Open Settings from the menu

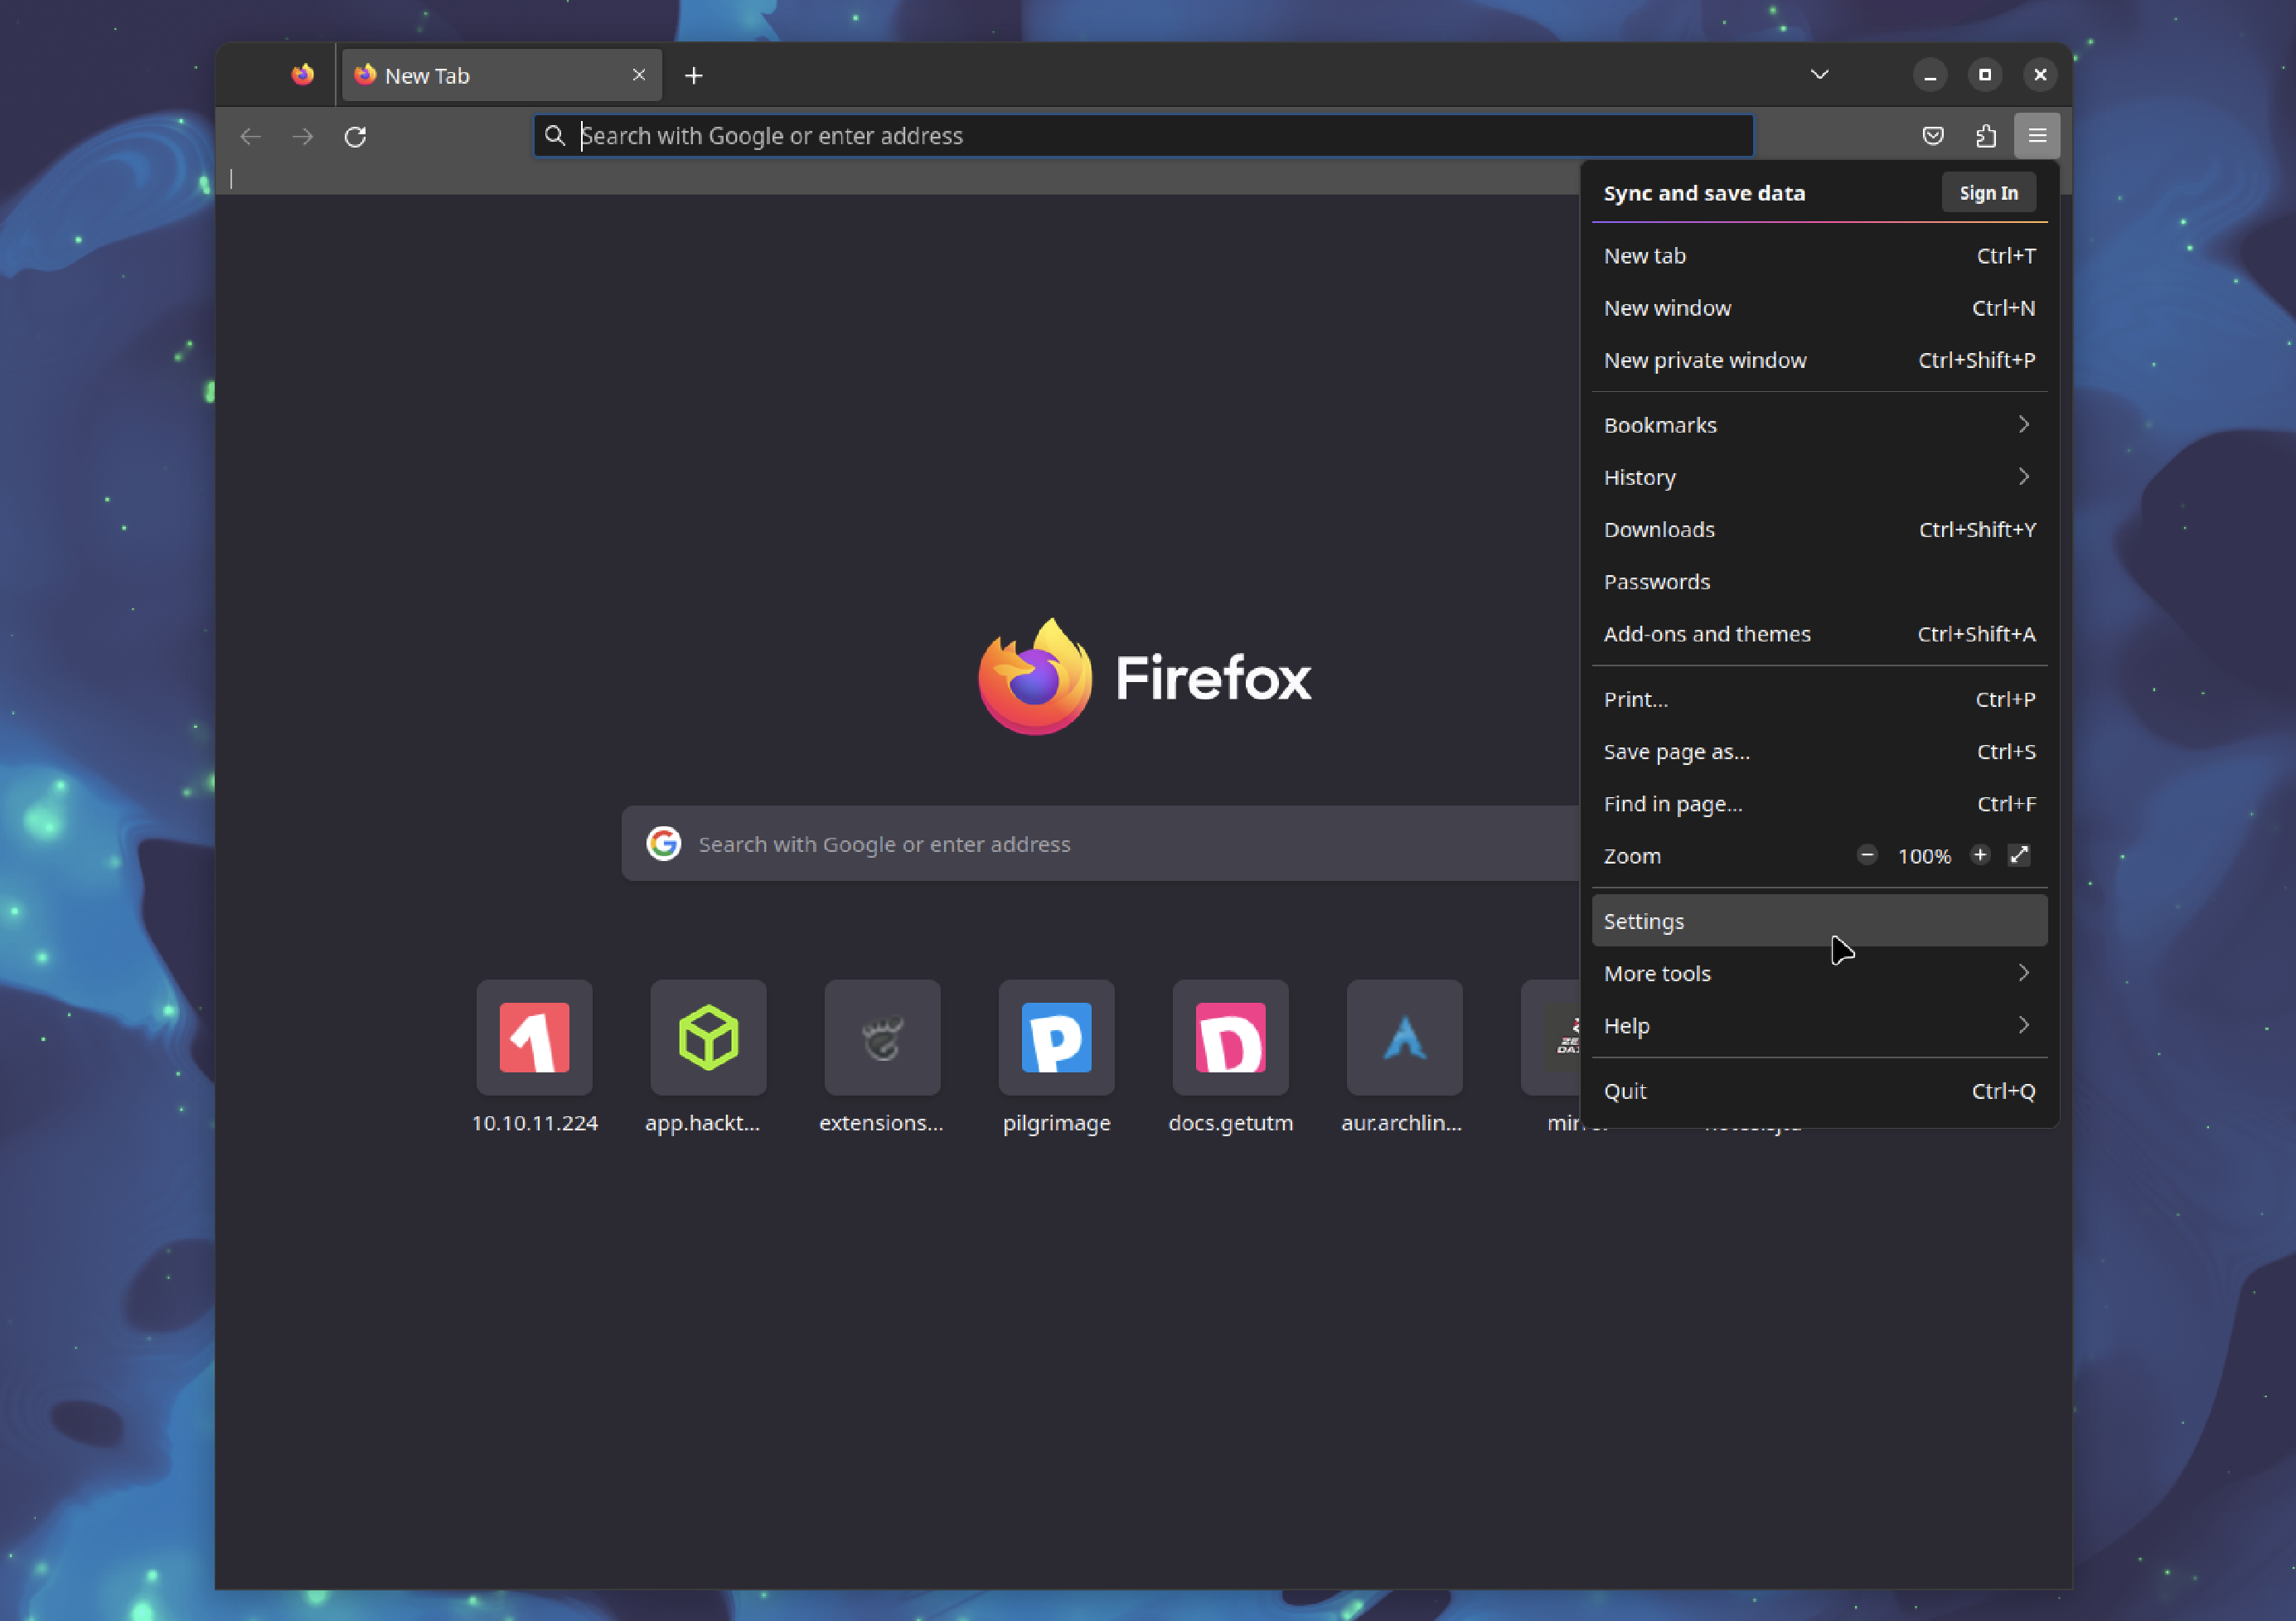click(x=1819, y=921)
